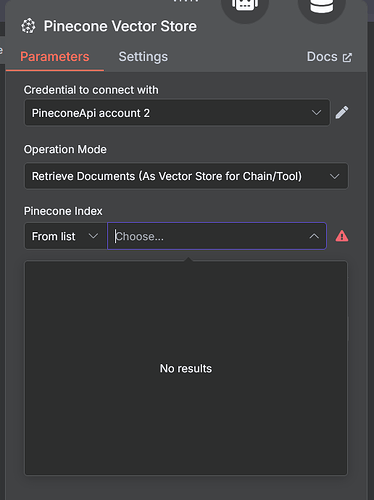Click the chevron in the credential selector
Image resolution: width=374 pixels, height=500 pixels.
316,113
